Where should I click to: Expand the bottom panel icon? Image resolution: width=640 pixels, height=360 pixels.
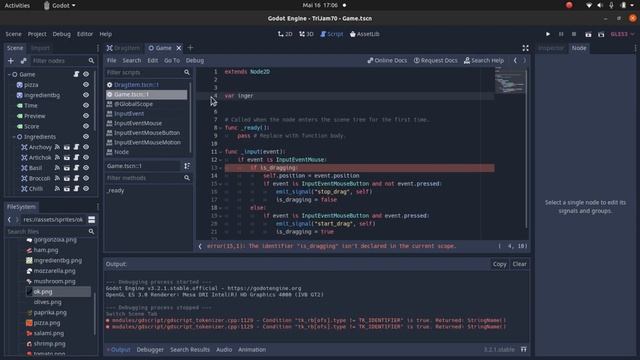tap(524, 349)
